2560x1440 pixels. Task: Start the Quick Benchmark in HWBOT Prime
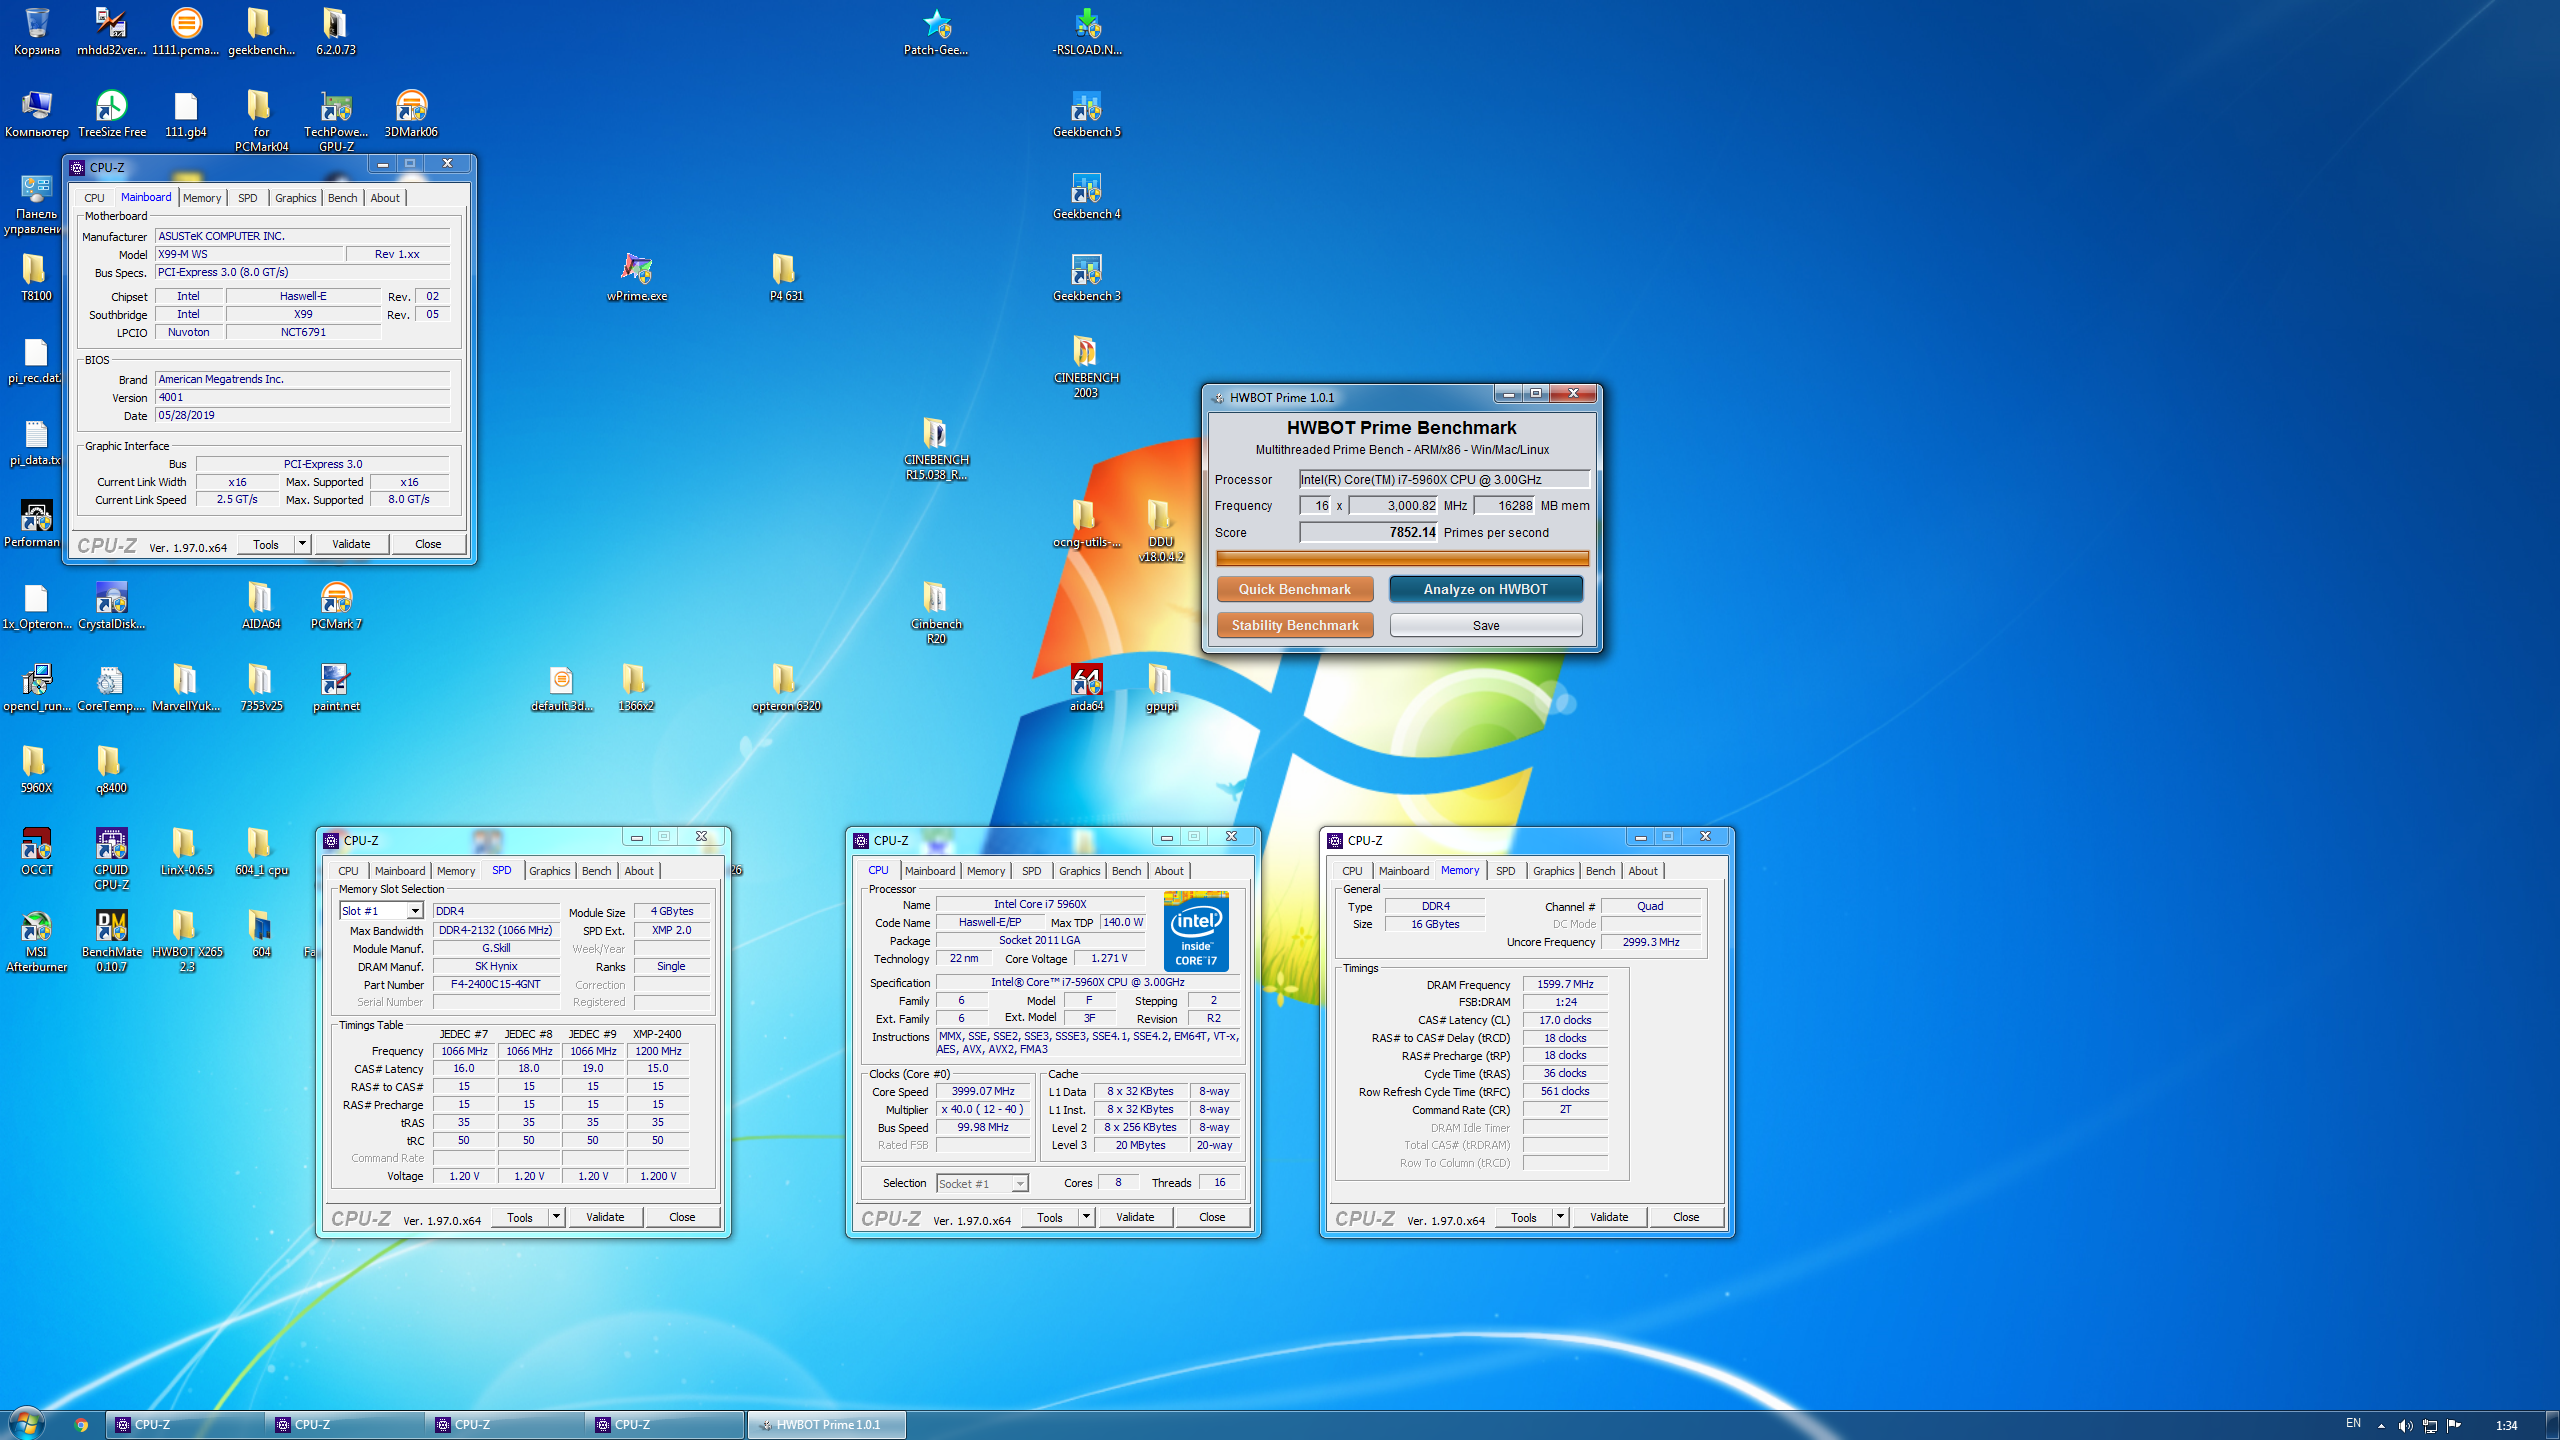[1295, 589]
